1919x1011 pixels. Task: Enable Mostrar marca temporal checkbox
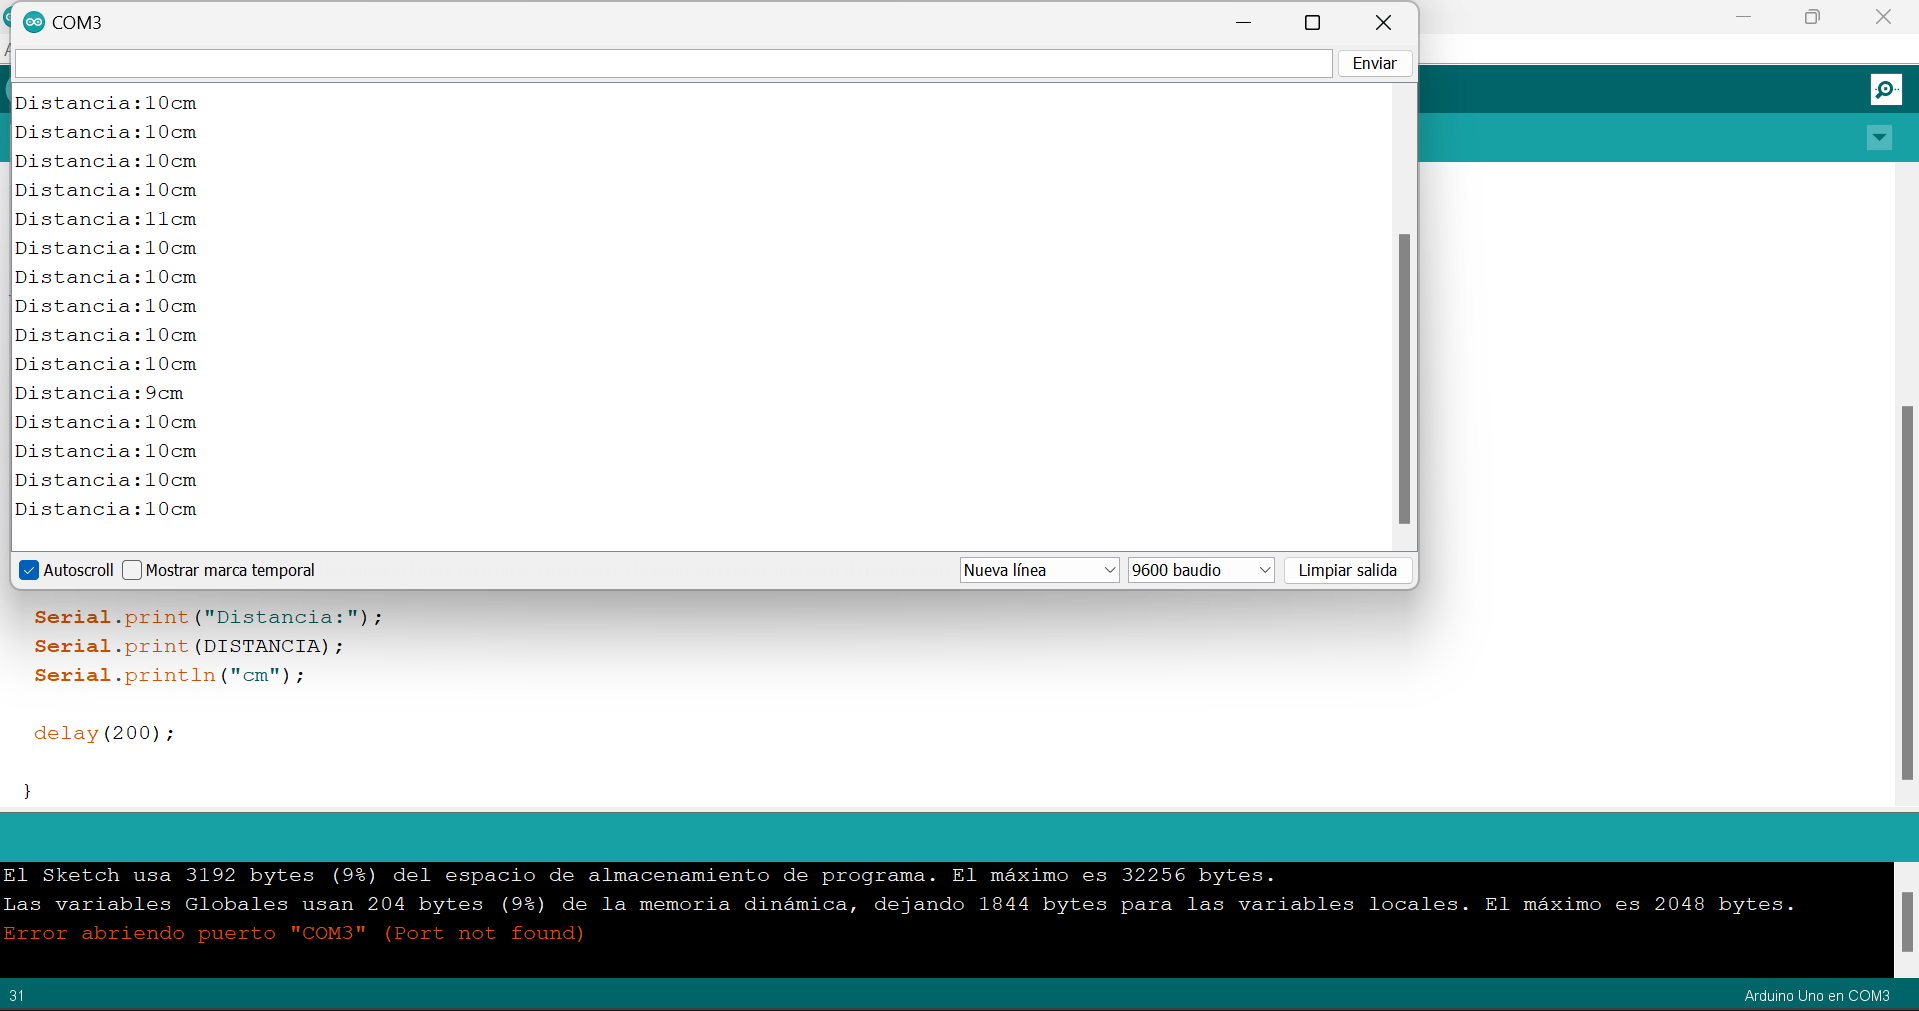(x=132, y=570)
